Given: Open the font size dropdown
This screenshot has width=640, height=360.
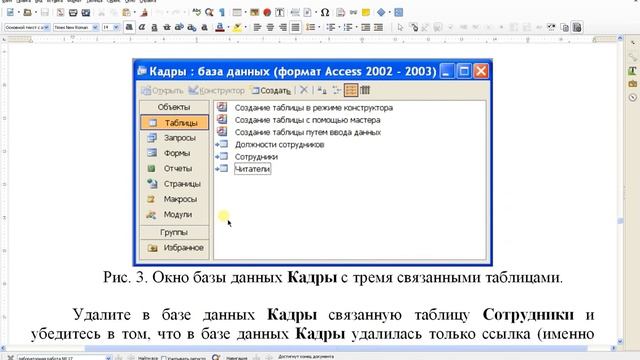Looking at the screenshot, I should (116, 27).
